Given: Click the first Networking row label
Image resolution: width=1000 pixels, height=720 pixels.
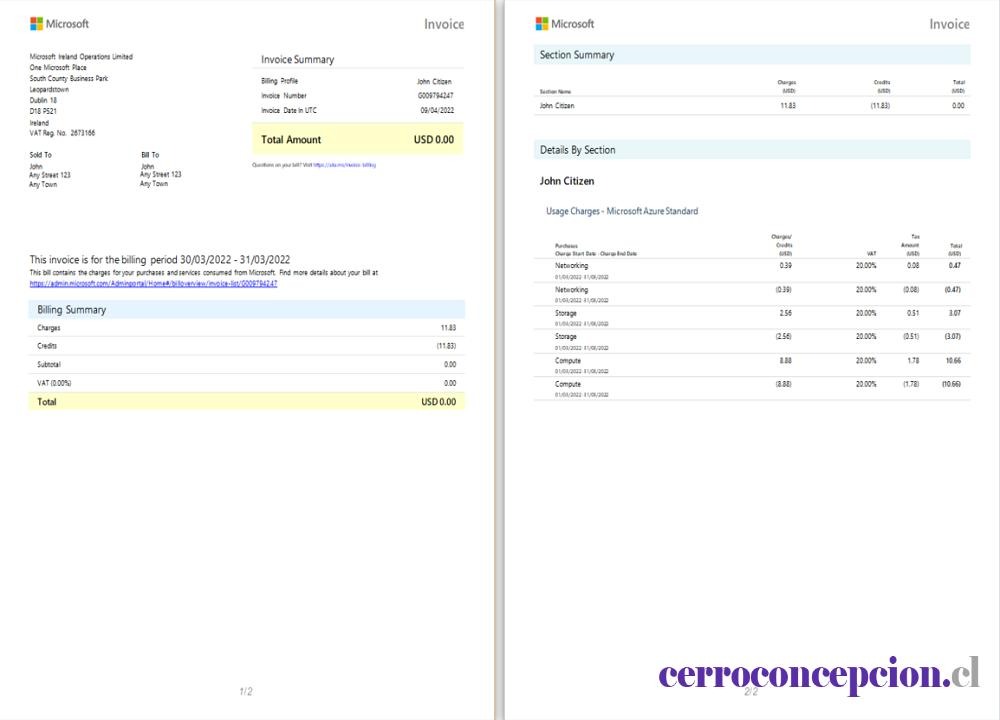Looking at the screenshot, I should click(571, 265).
